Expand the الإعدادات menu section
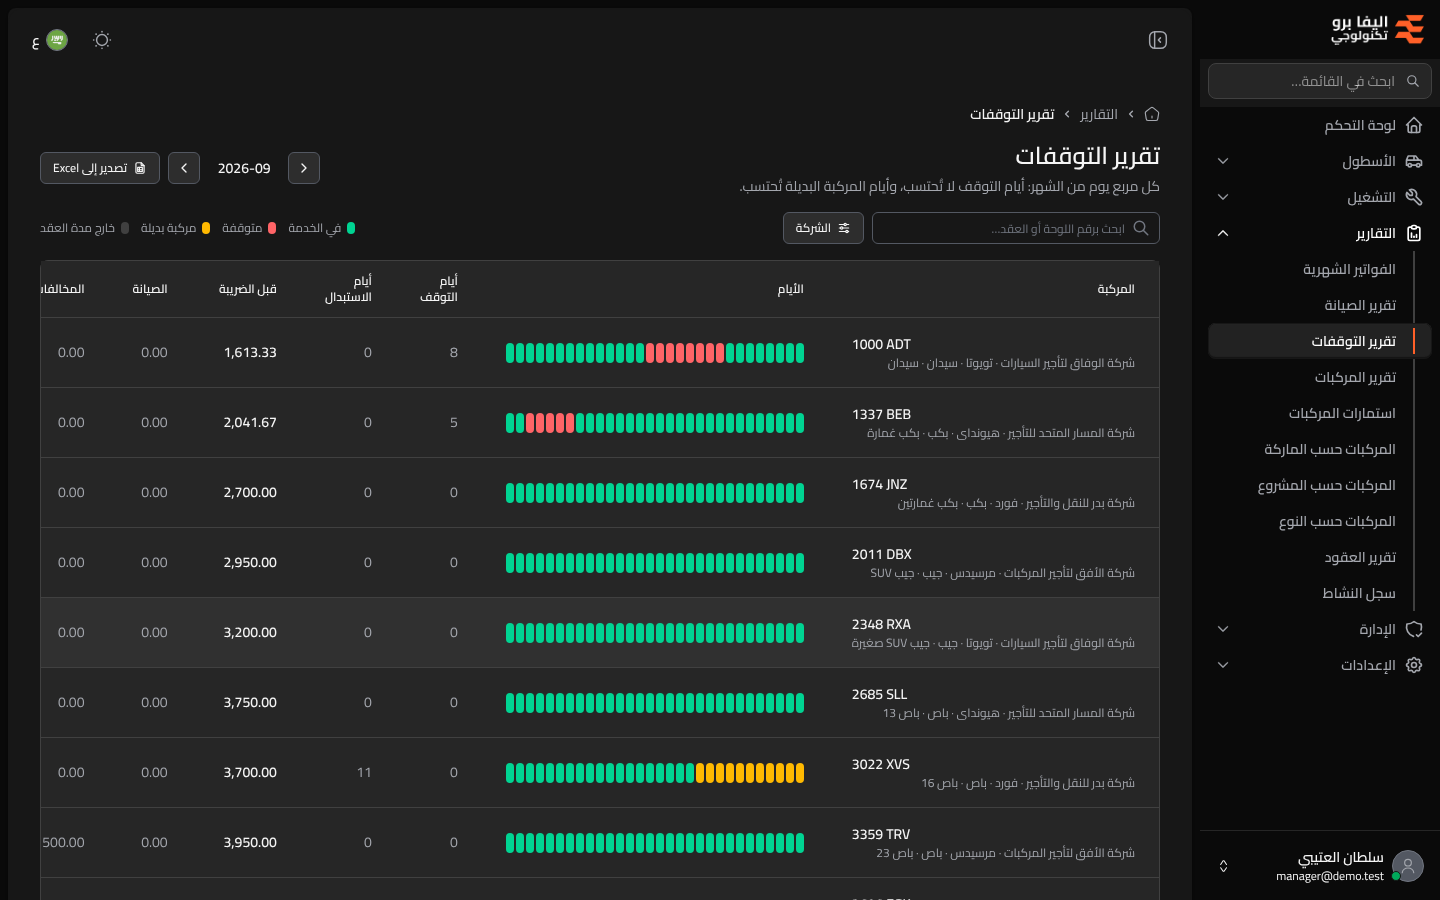This screenshot has height=900, width=1440. pyautogui.click(x=1223, y=665)
